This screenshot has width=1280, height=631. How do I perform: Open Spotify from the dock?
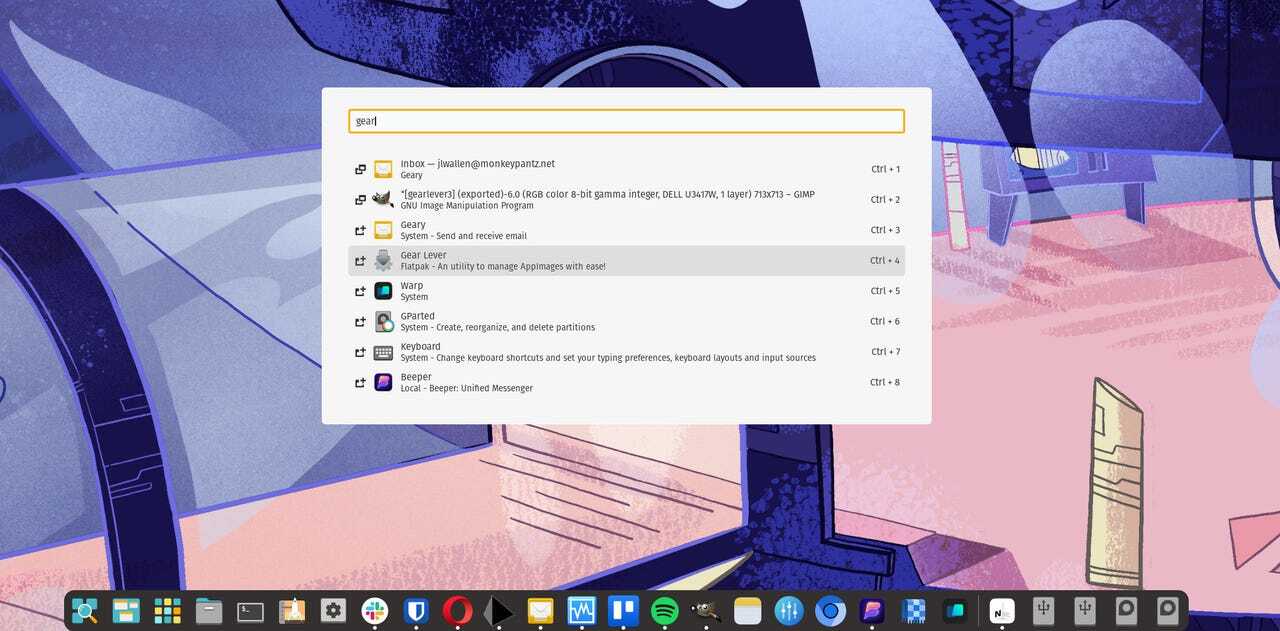coord(665,610)
